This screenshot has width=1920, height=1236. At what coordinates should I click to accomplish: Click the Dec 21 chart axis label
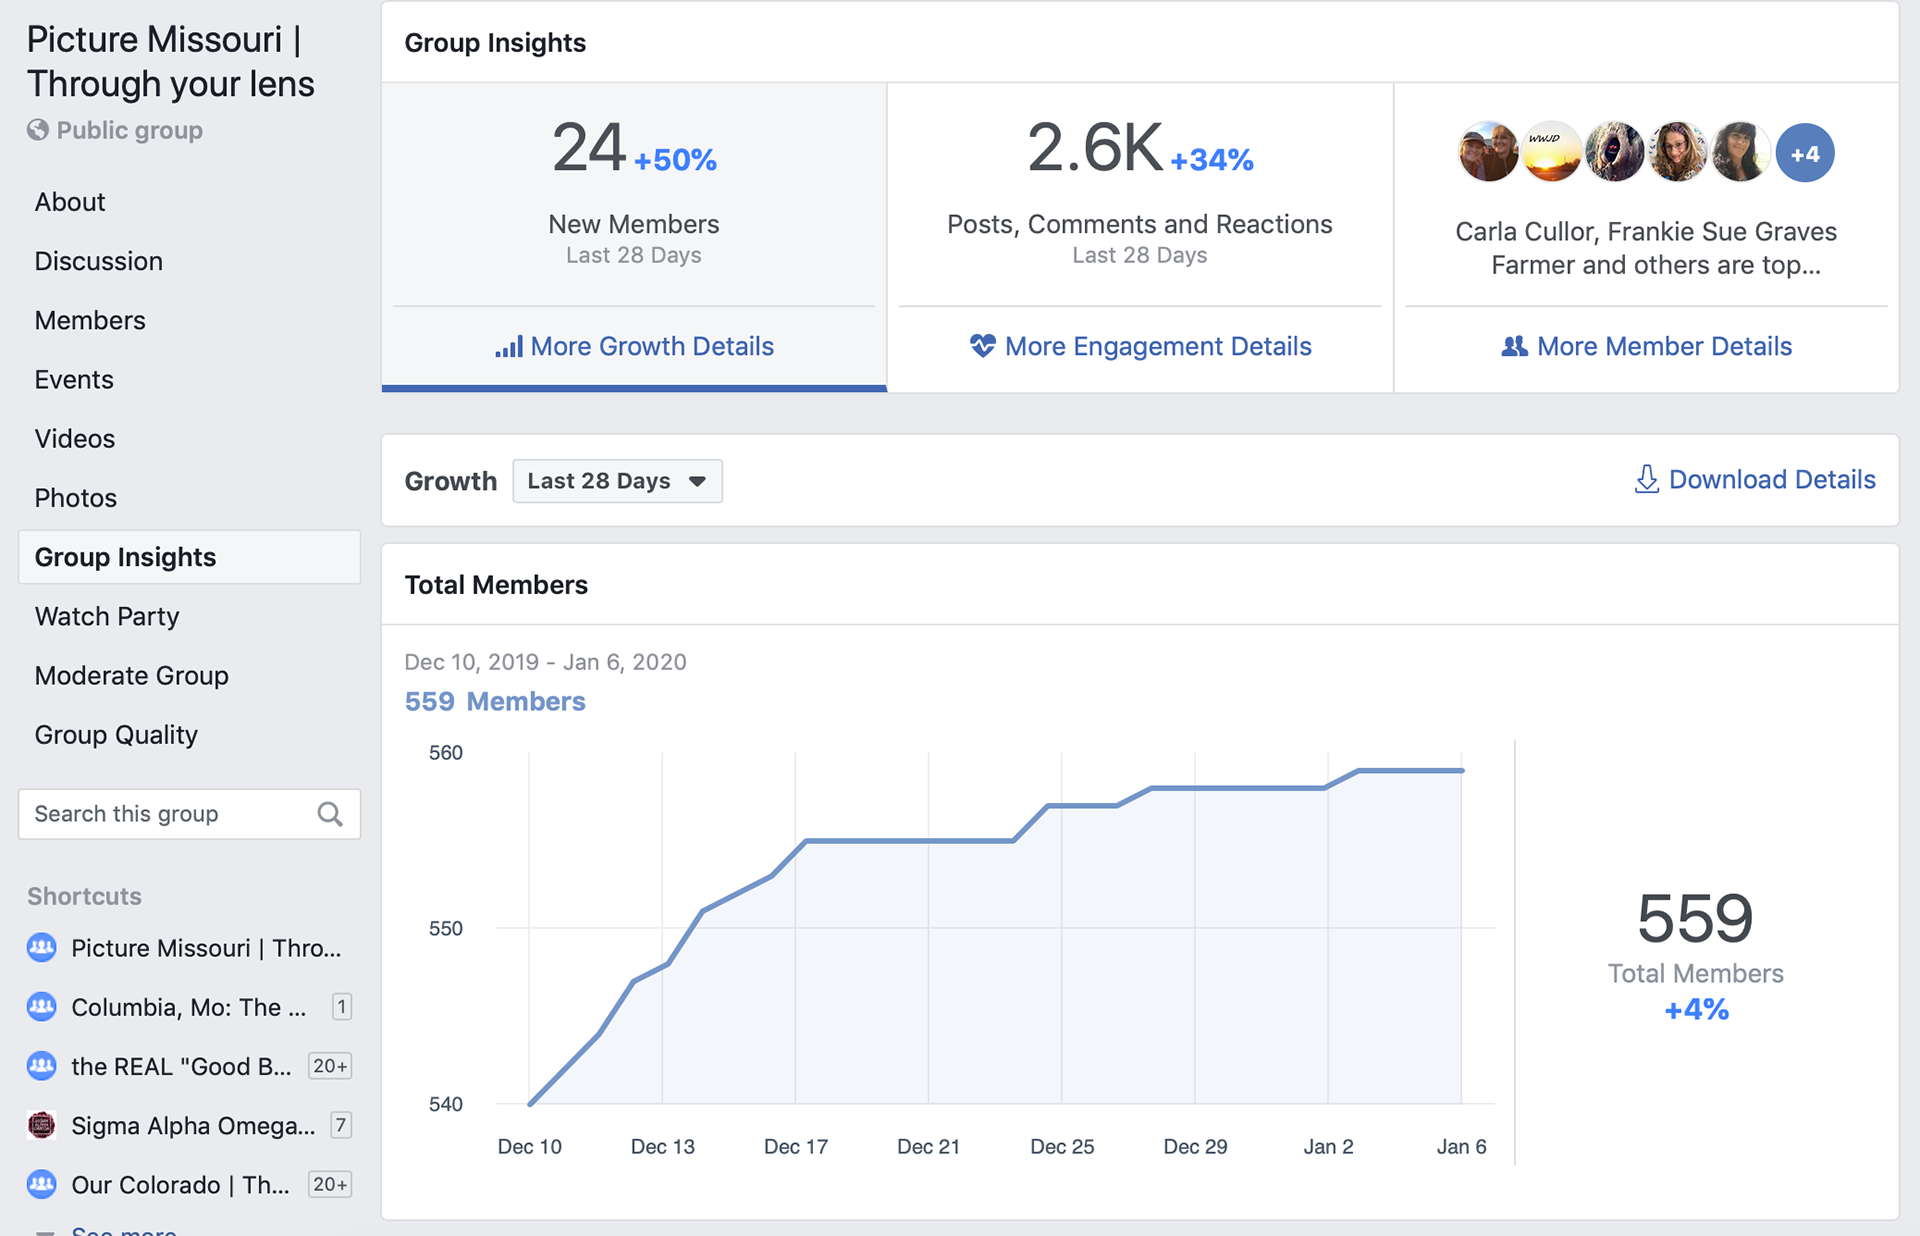click(x=928, y=1147)
